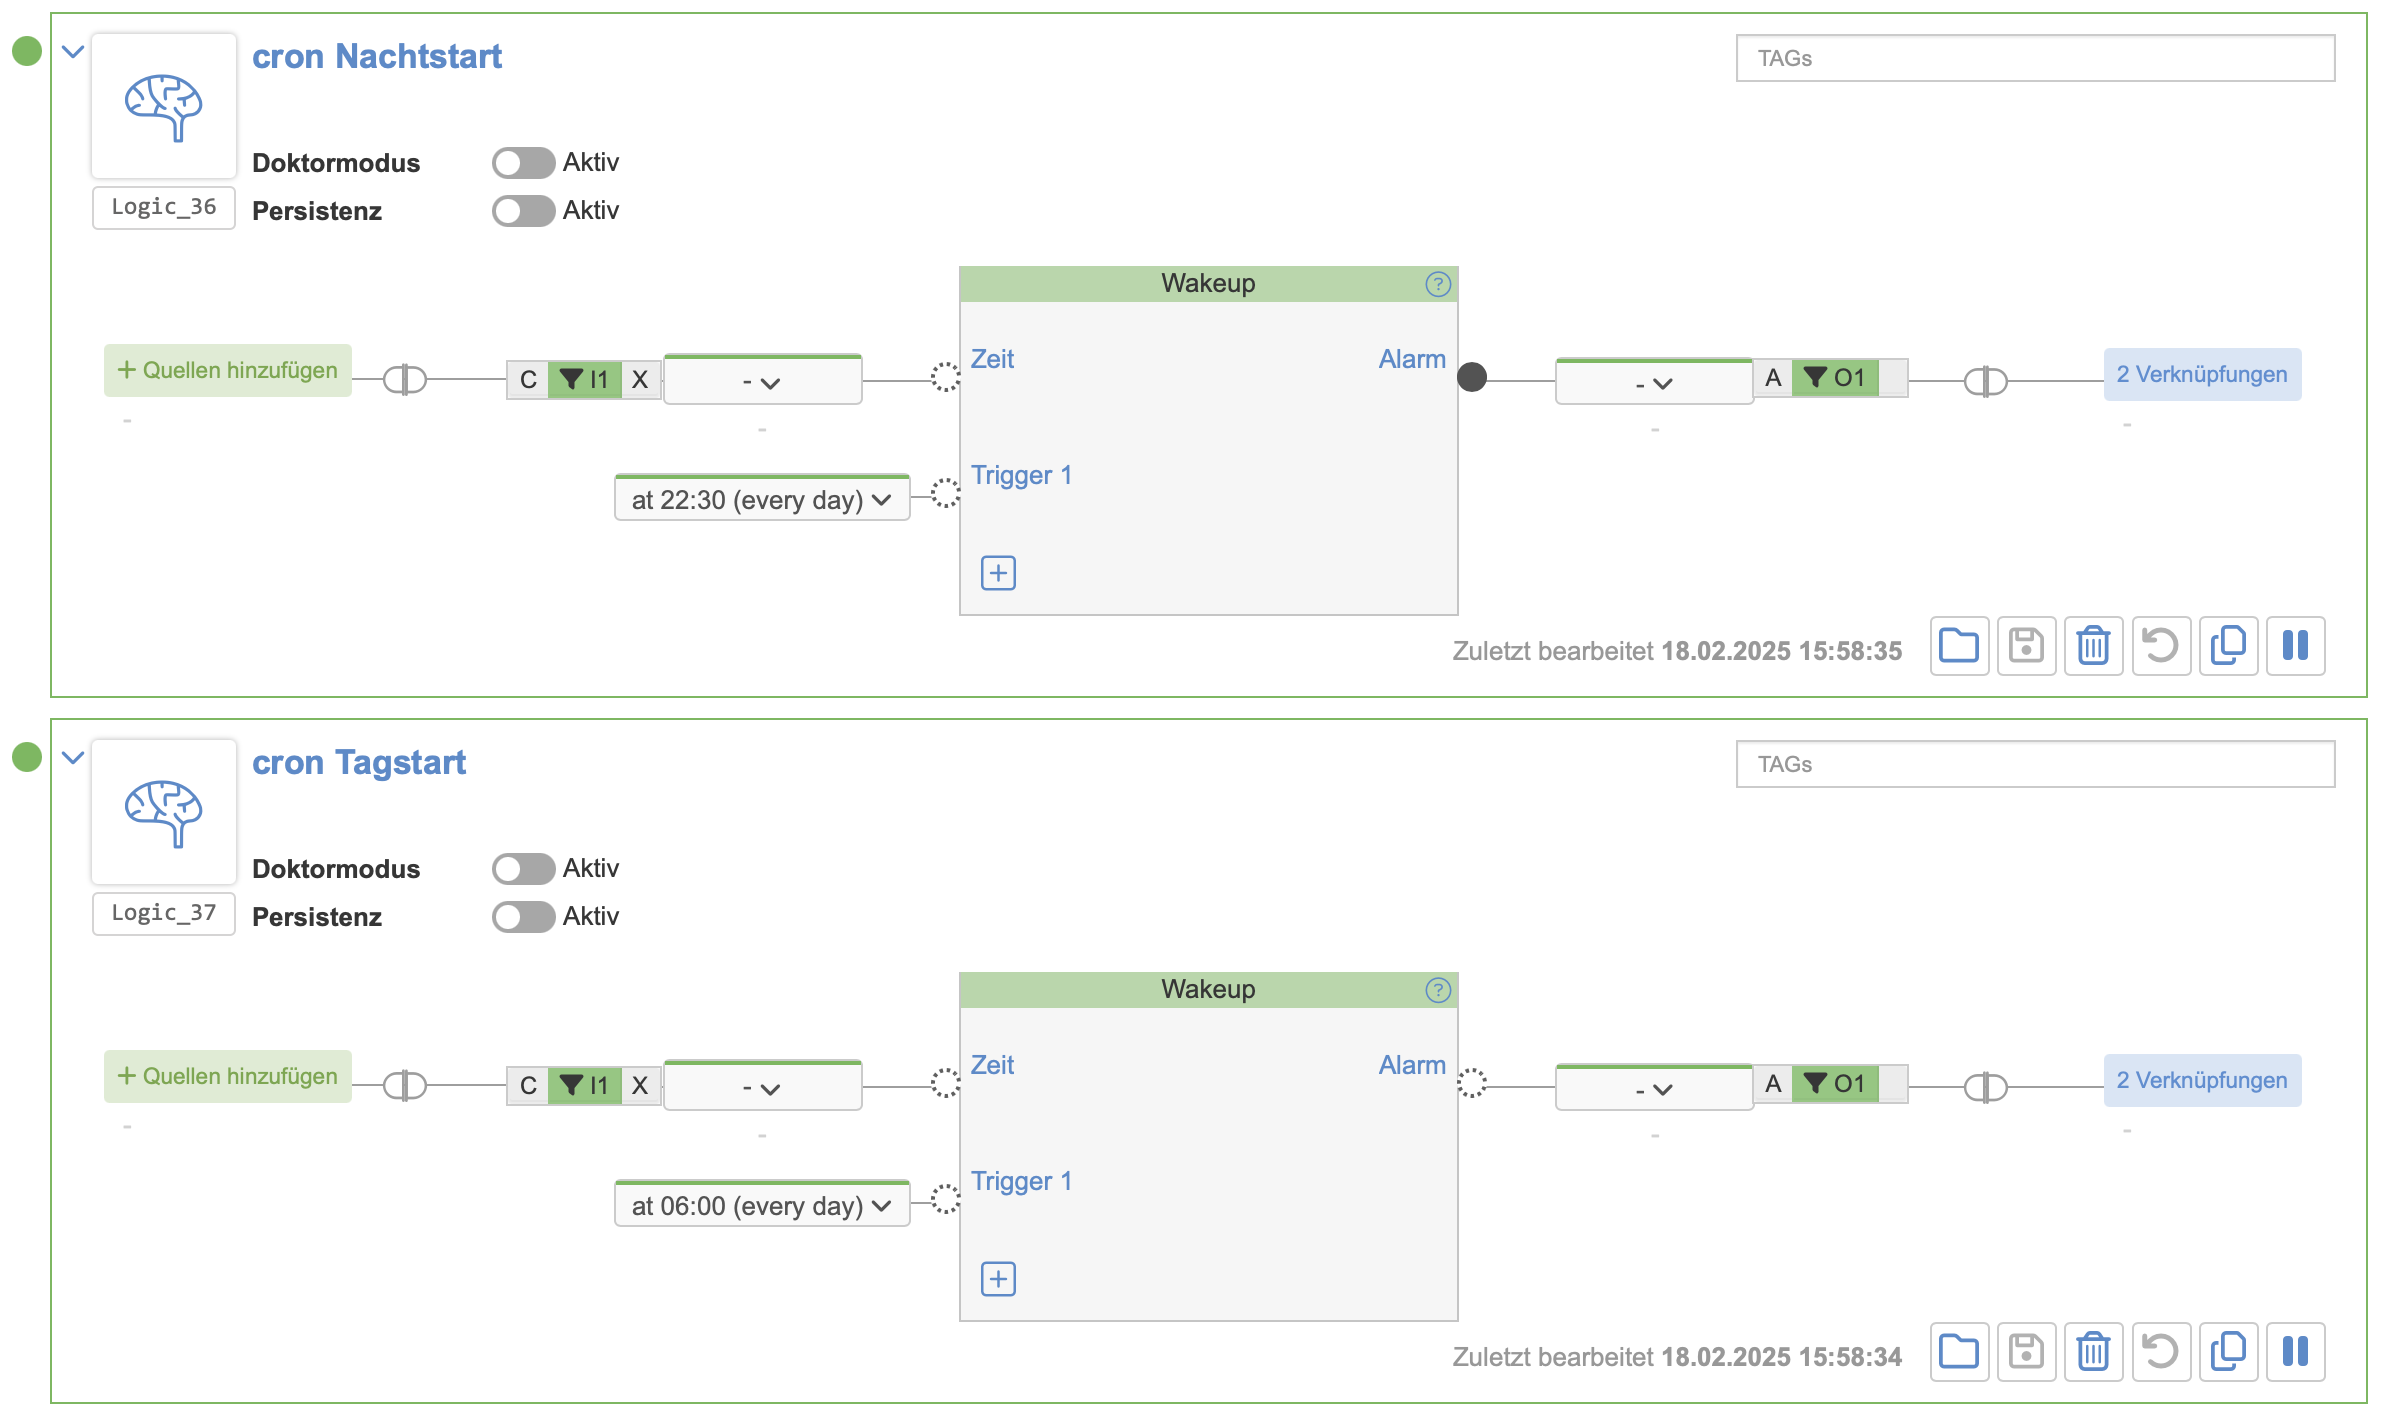Add a trigger in cron Tagstart Wakeup
Screen dimensions: 2386x1414
(998, 1279)
